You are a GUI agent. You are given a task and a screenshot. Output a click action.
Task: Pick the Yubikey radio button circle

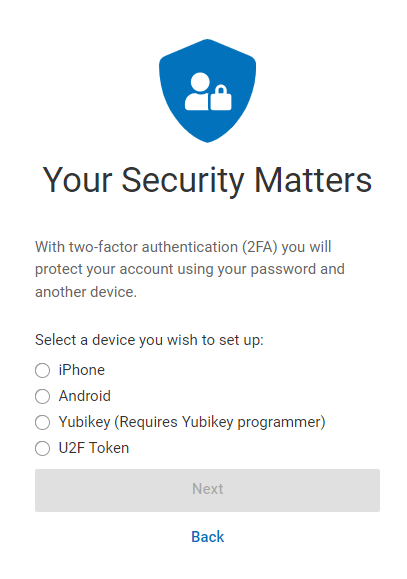pyautogui.click(x=42, y=422)
